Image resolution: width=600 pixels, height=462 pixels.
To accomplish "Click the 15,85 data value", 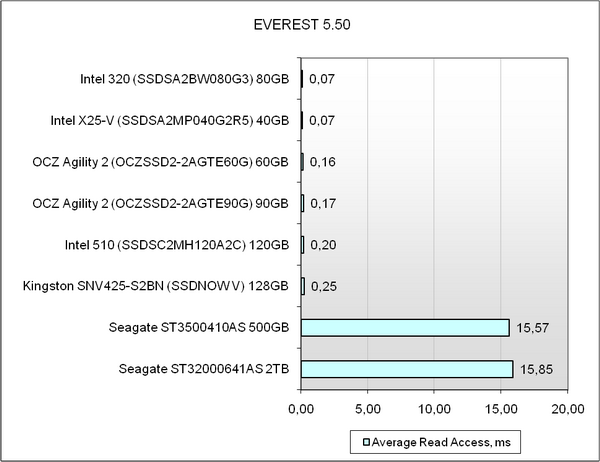I will [536, 369].
